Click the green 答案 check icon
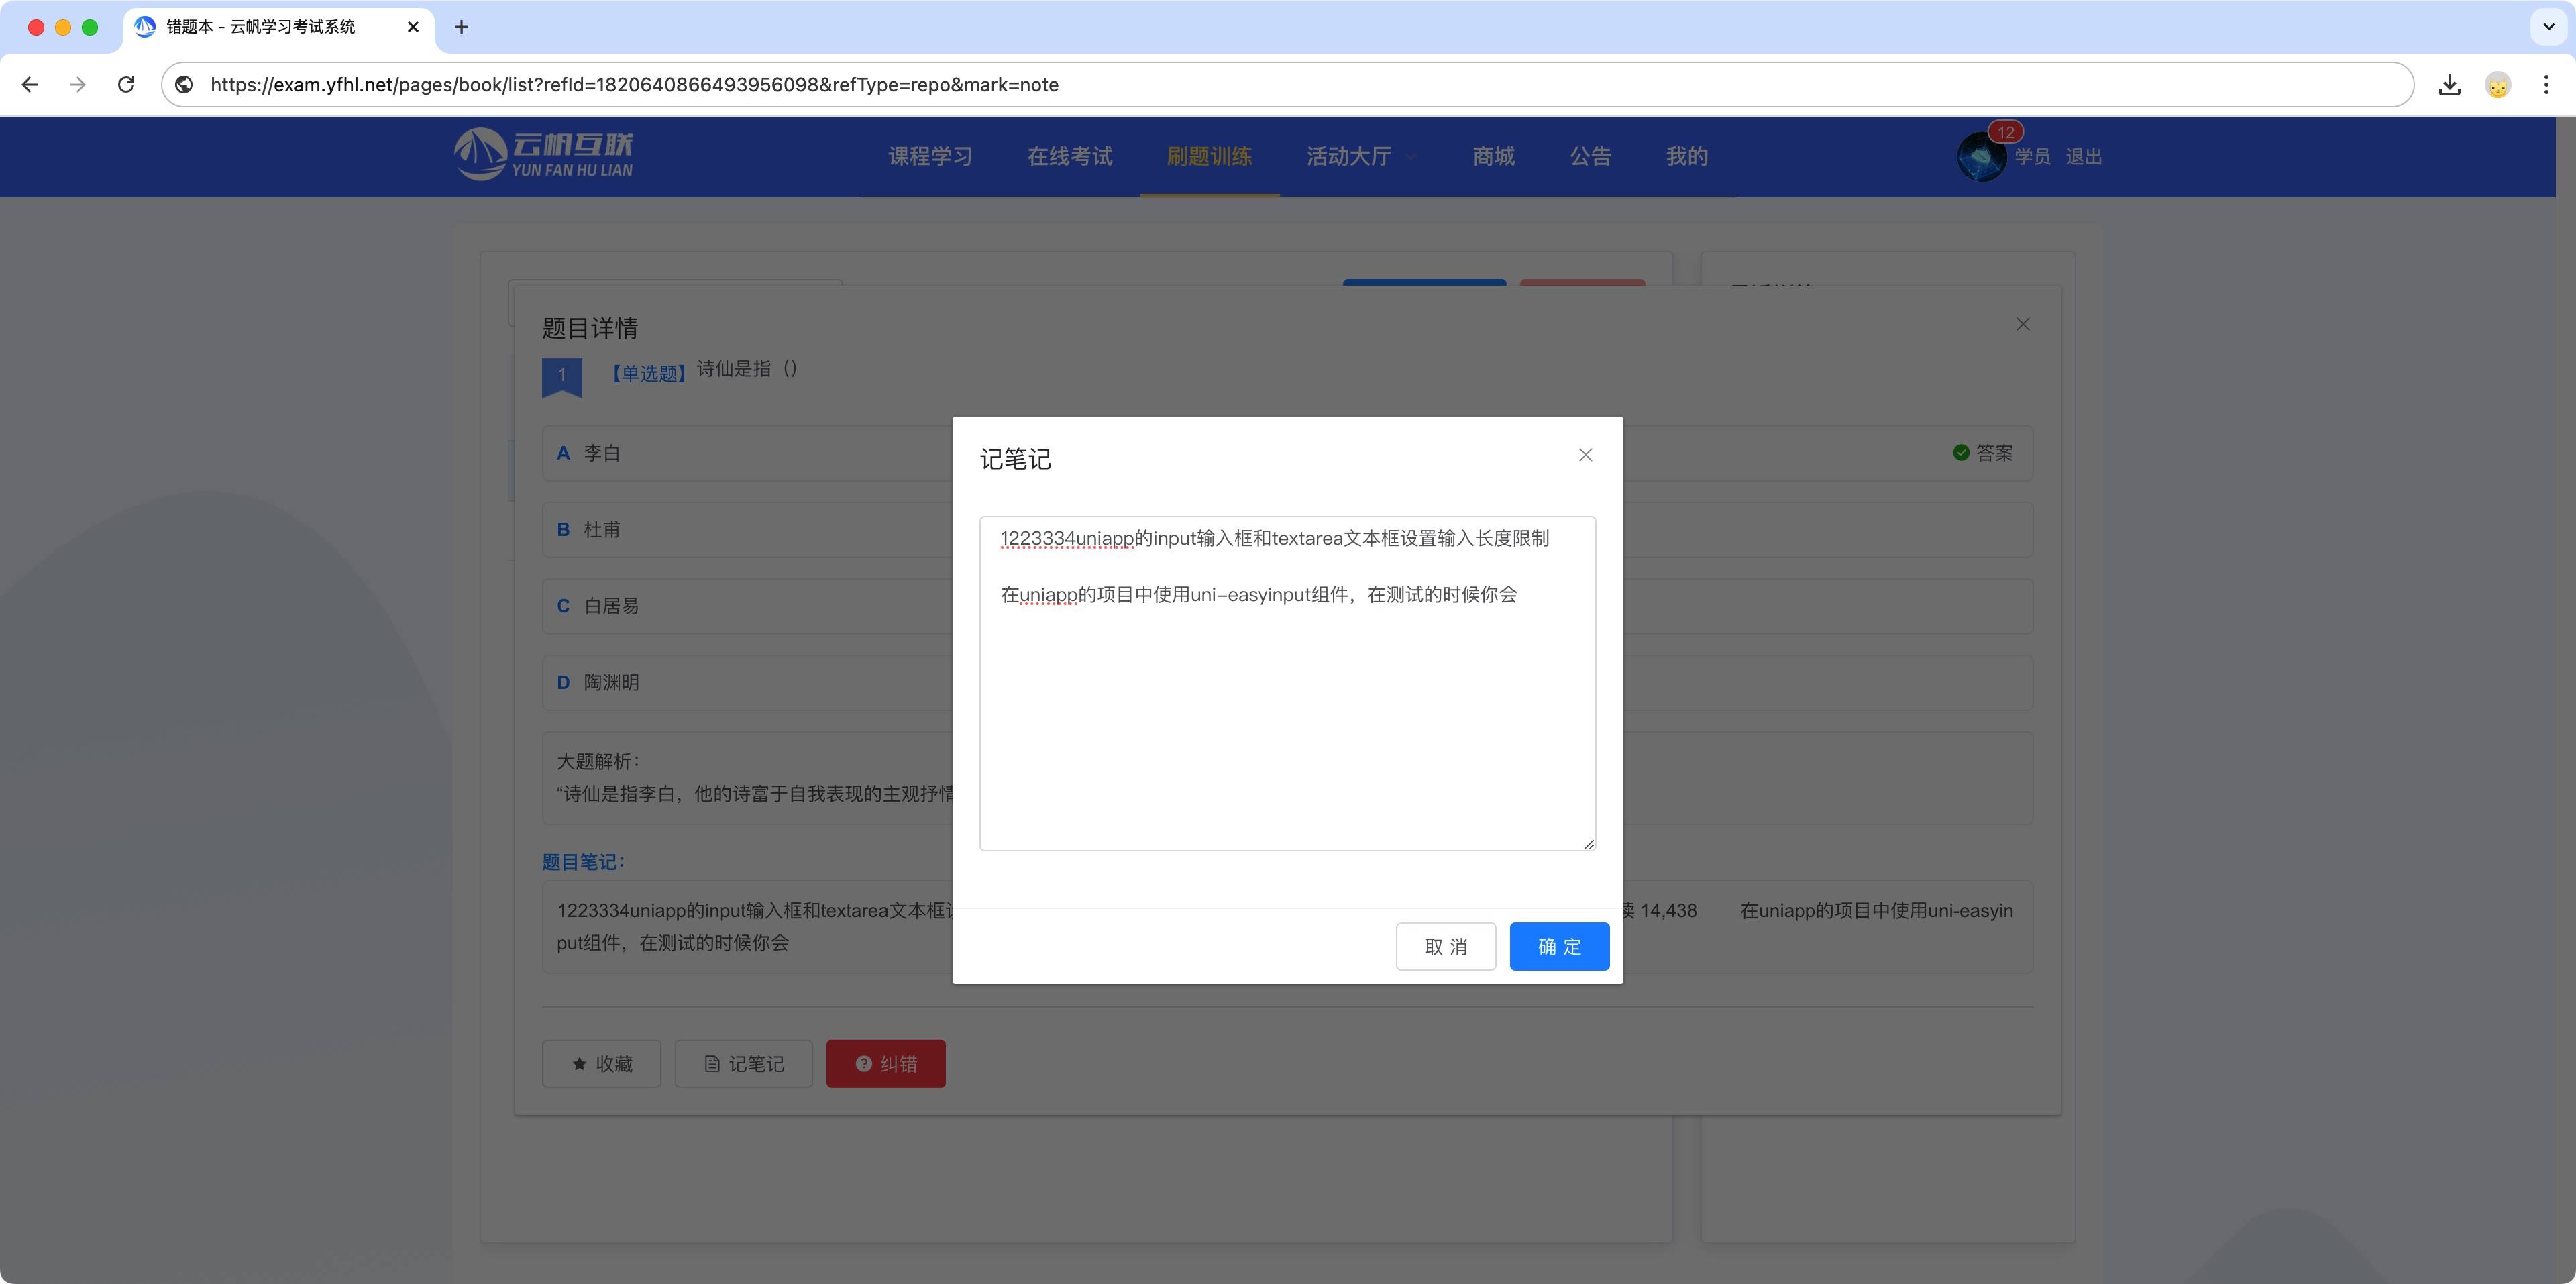 [1961, 453]
